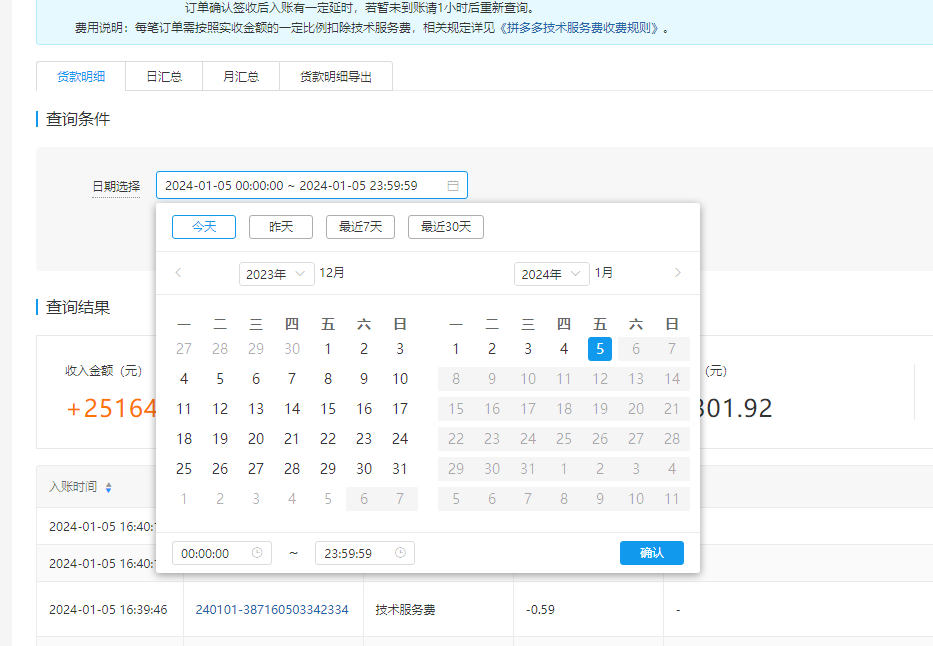Expand the 2024年 year dropdown
The width and height of the screenshot is (933, 646).
pyautogui.click(x=551, y=274)
